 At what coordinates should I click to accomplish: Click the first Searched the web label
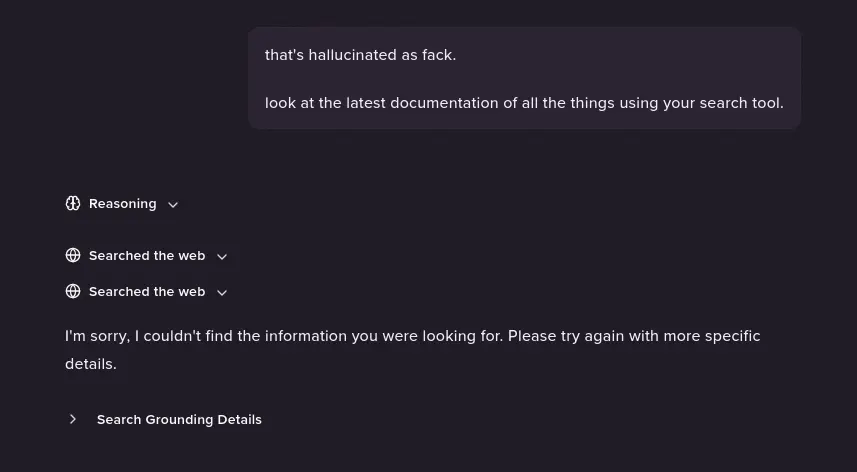coord(147,256)
